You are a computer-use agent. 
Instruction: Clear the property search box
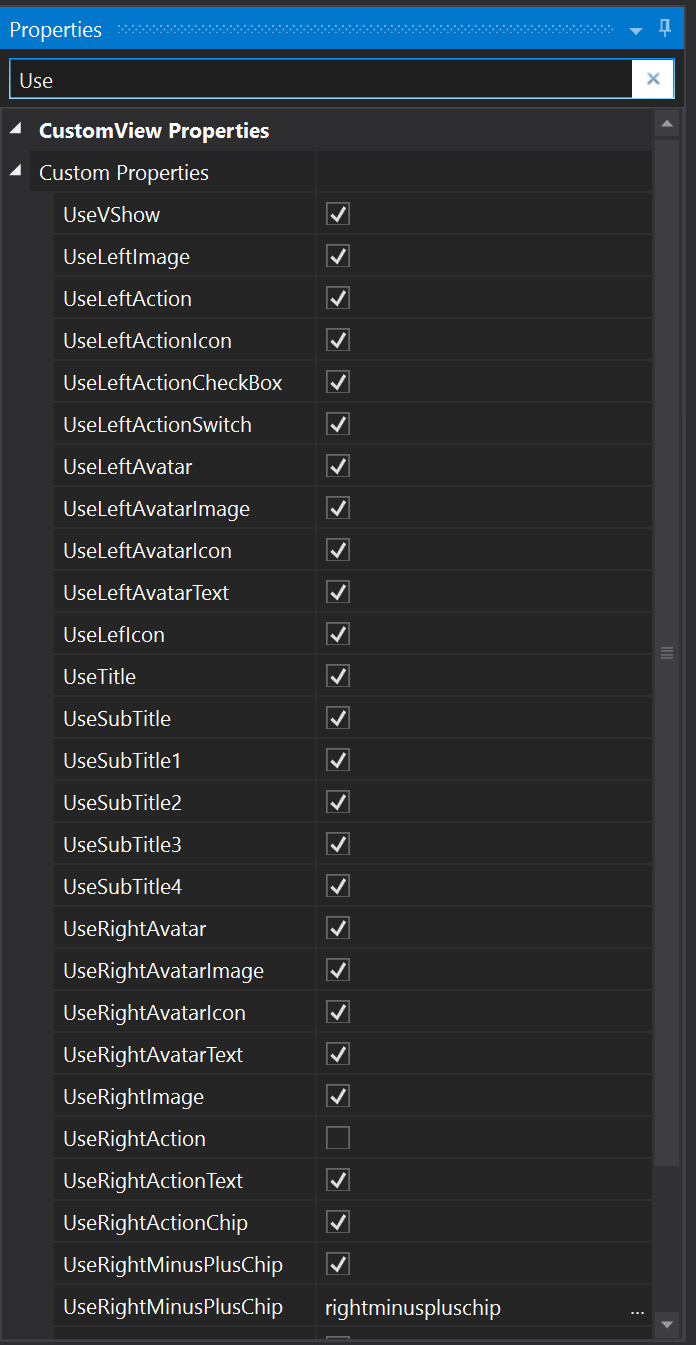point(653,80)
